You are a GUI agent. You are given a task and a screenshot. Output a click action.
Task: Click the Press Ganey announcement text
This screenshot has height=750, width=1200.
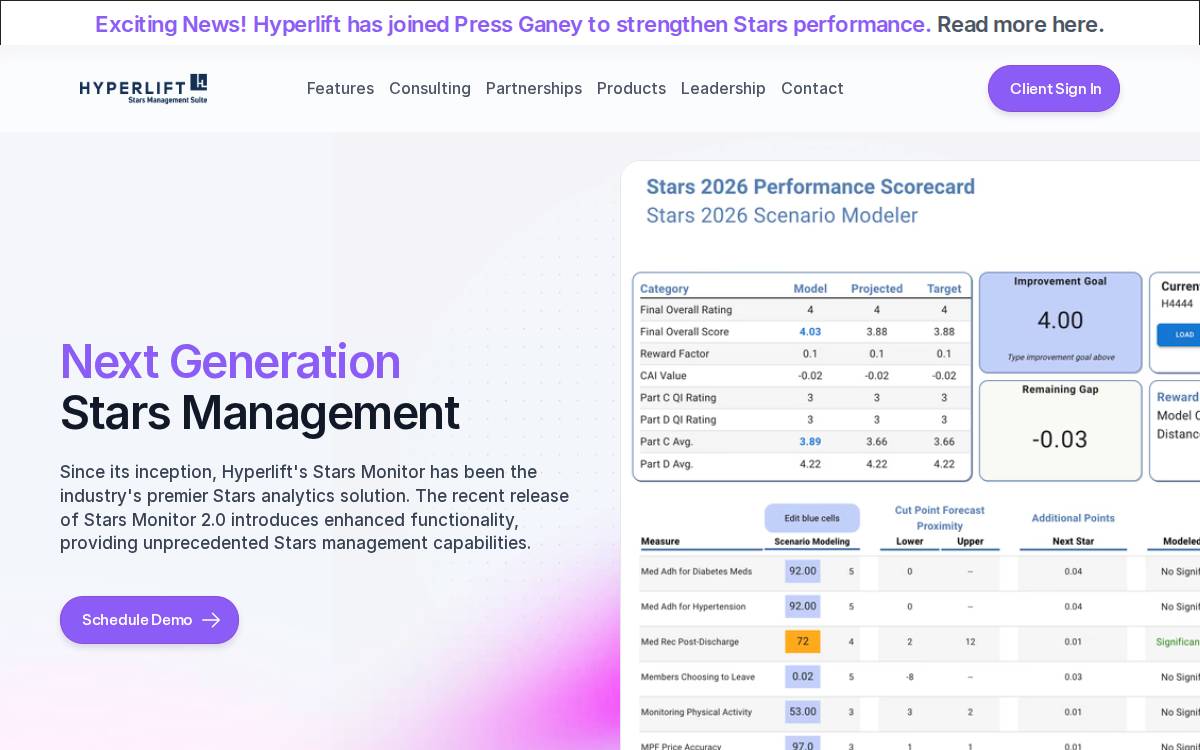[x=513, y=24]
